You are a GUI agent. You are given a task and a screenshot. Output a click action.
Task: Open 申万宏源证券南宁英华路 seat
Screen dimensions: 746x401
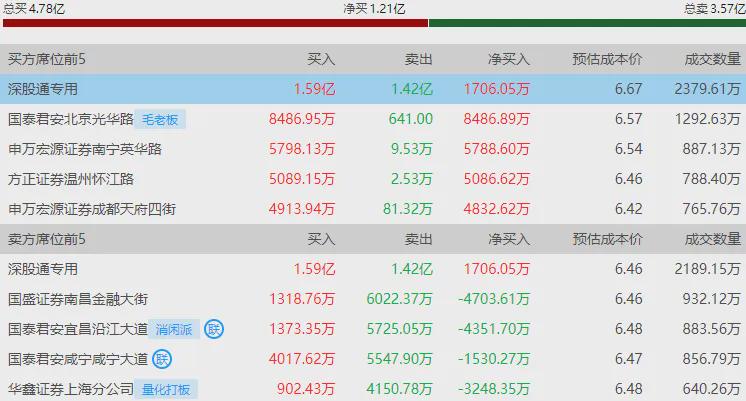click(x=85, y=149)
